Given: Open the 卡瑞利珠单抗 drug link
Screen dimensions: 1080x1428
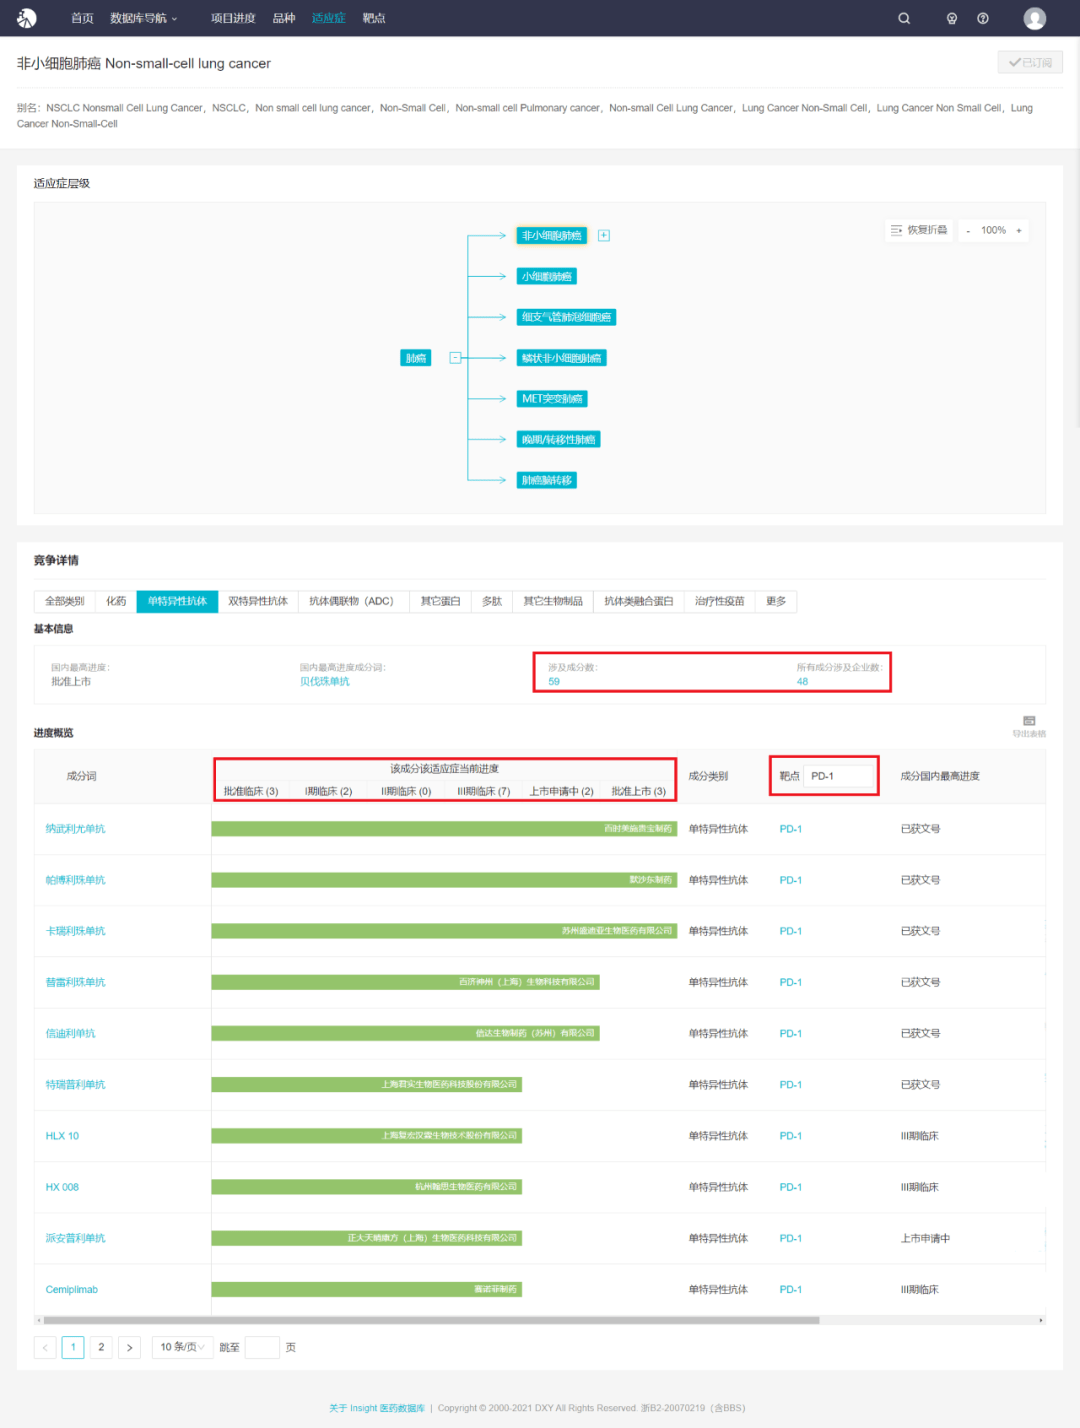Looking at the screenshot, I should click(75, 931).
